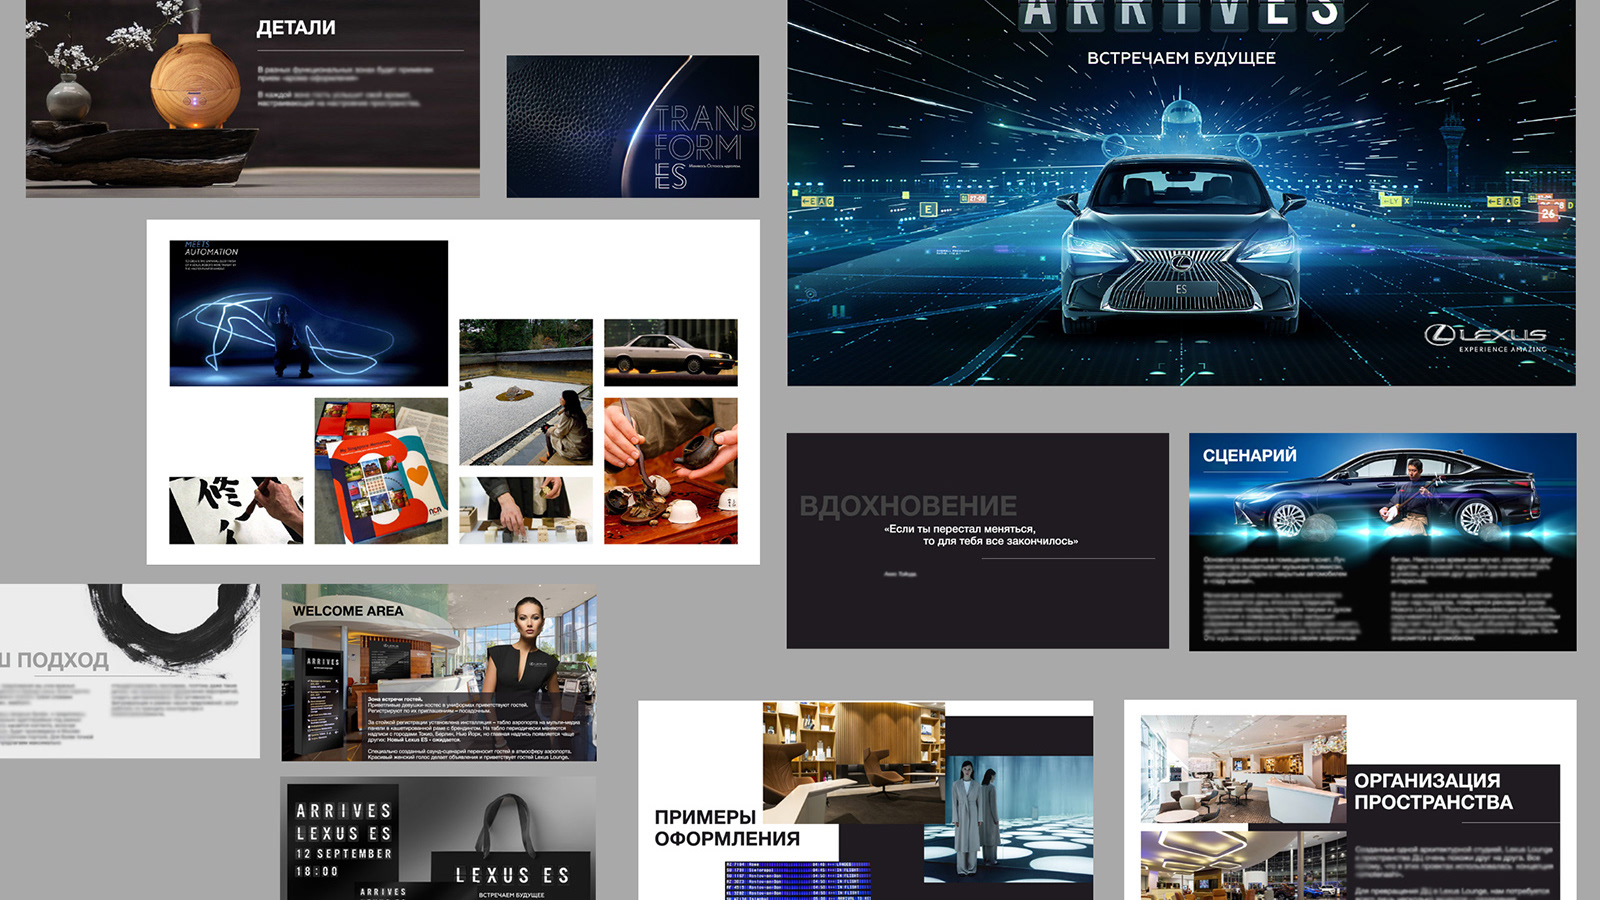Select the calligraphy brush photo
The height and width of the screenshot is (900, 1600).
(x=236, y=510)
